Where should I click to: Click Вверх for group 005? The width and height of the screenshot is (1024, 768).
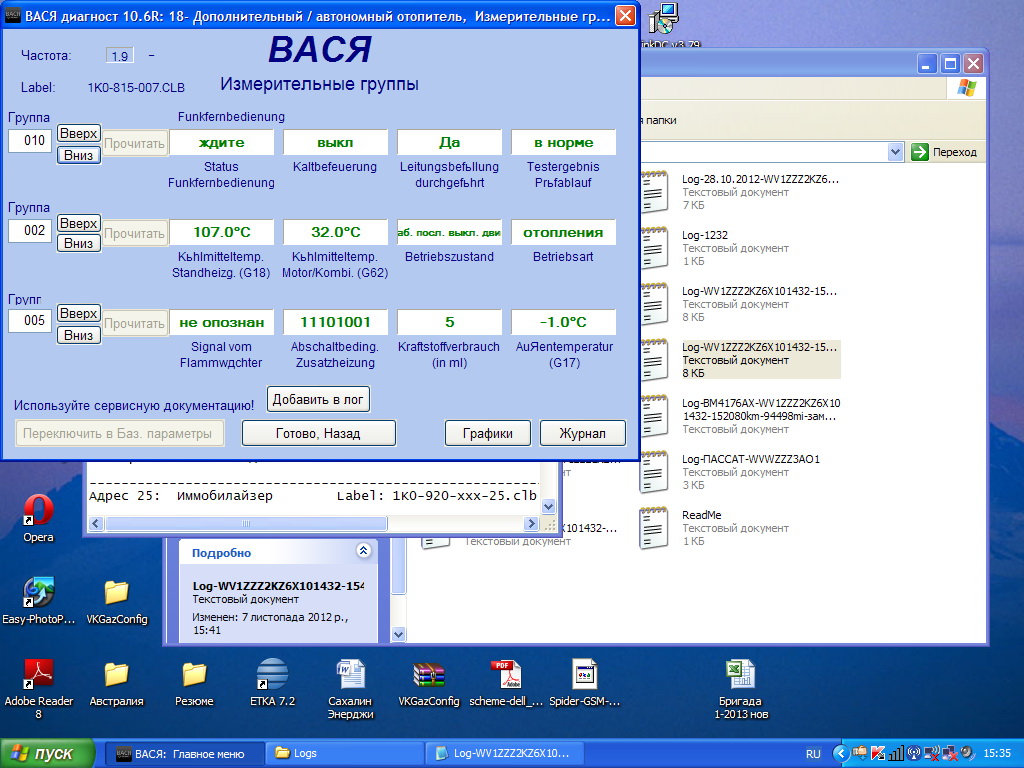78,313
